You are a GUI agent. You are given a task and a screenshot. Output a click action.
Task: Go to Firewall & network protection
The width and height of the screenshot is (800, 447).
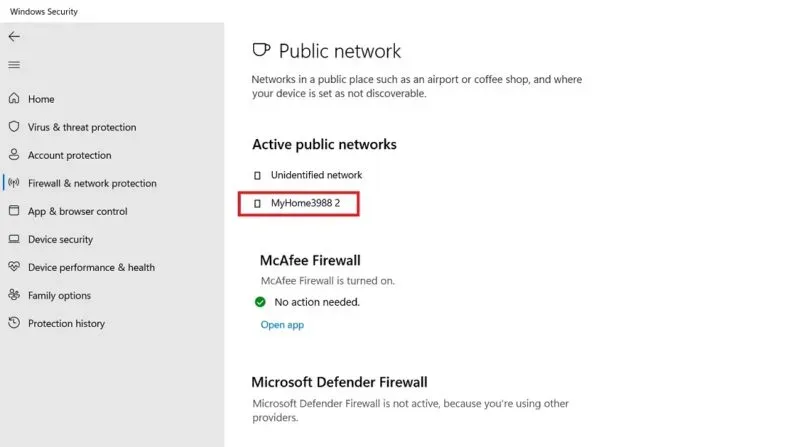[92, 183]
